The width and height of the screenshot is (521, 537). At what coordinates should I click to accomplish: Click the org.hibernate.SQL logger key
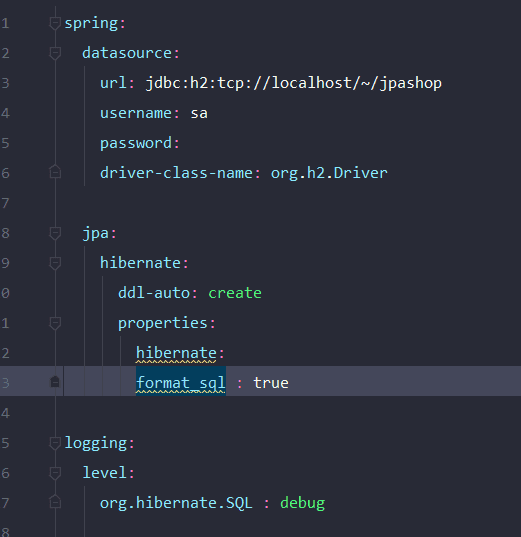click(x=176, y=503)
